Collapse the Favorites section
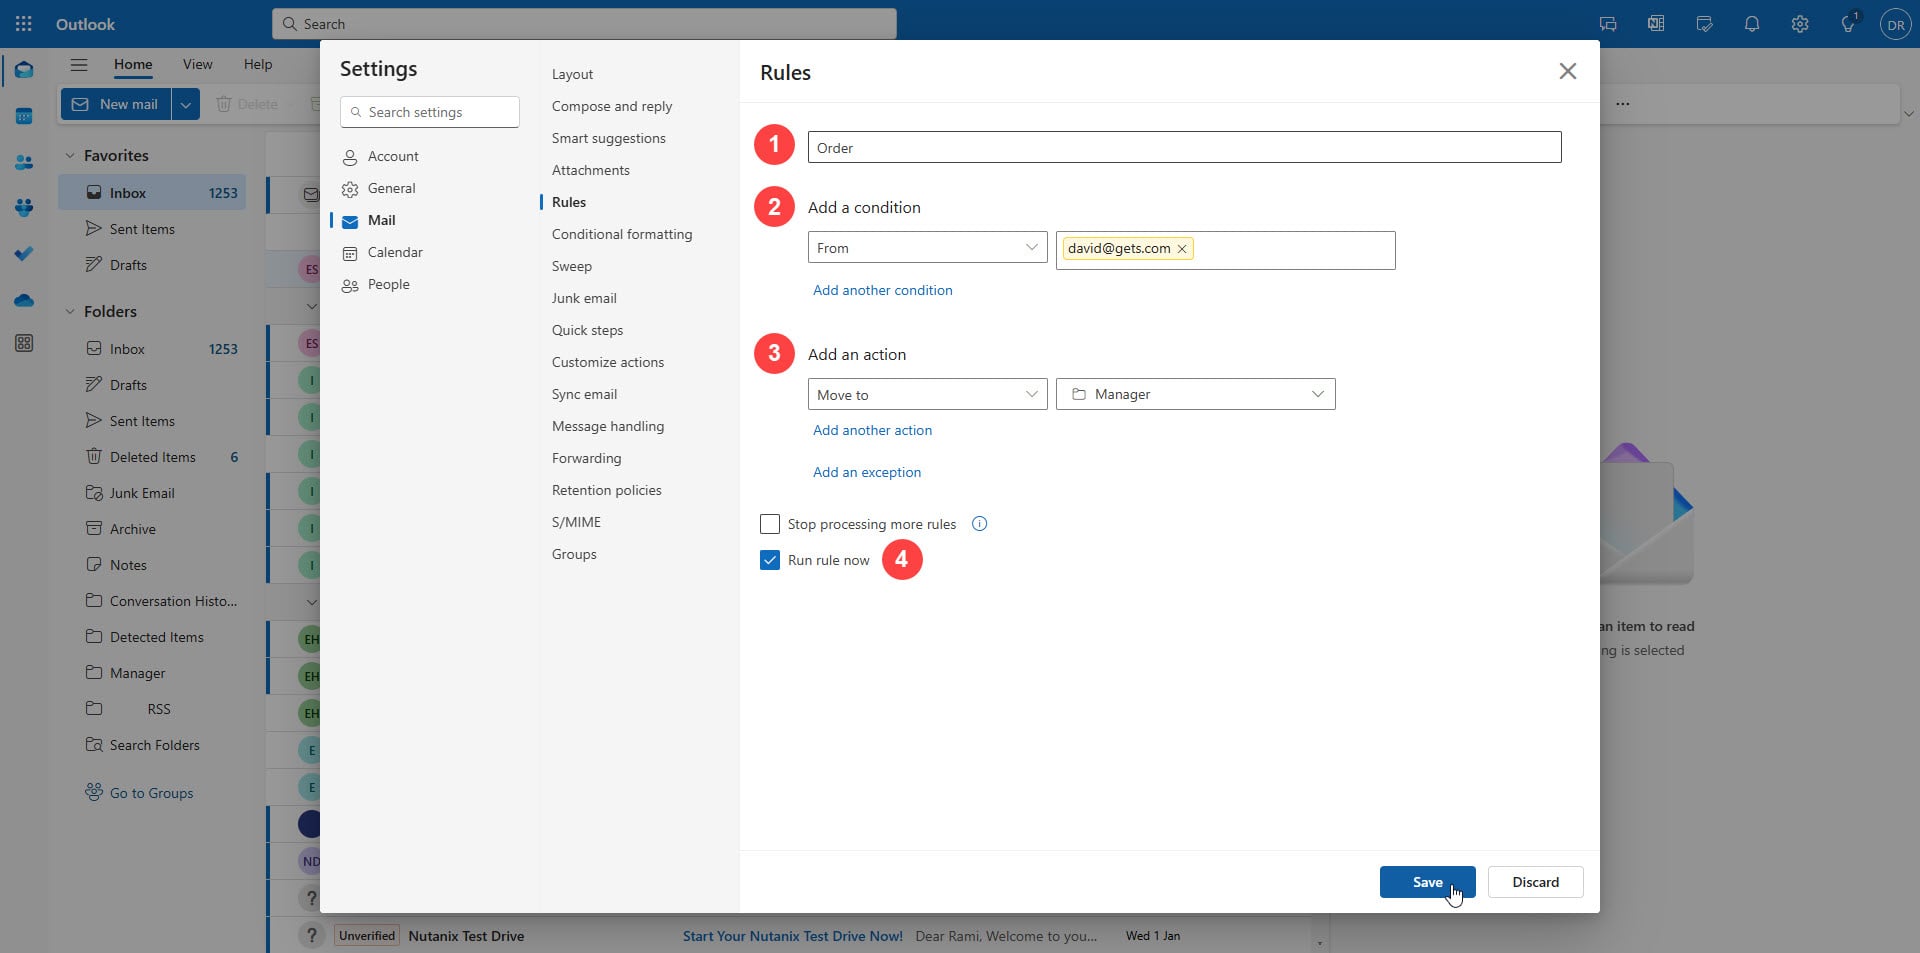This screenshot has width=1920, height=953. pyautogui.click(x=70, y=156)
